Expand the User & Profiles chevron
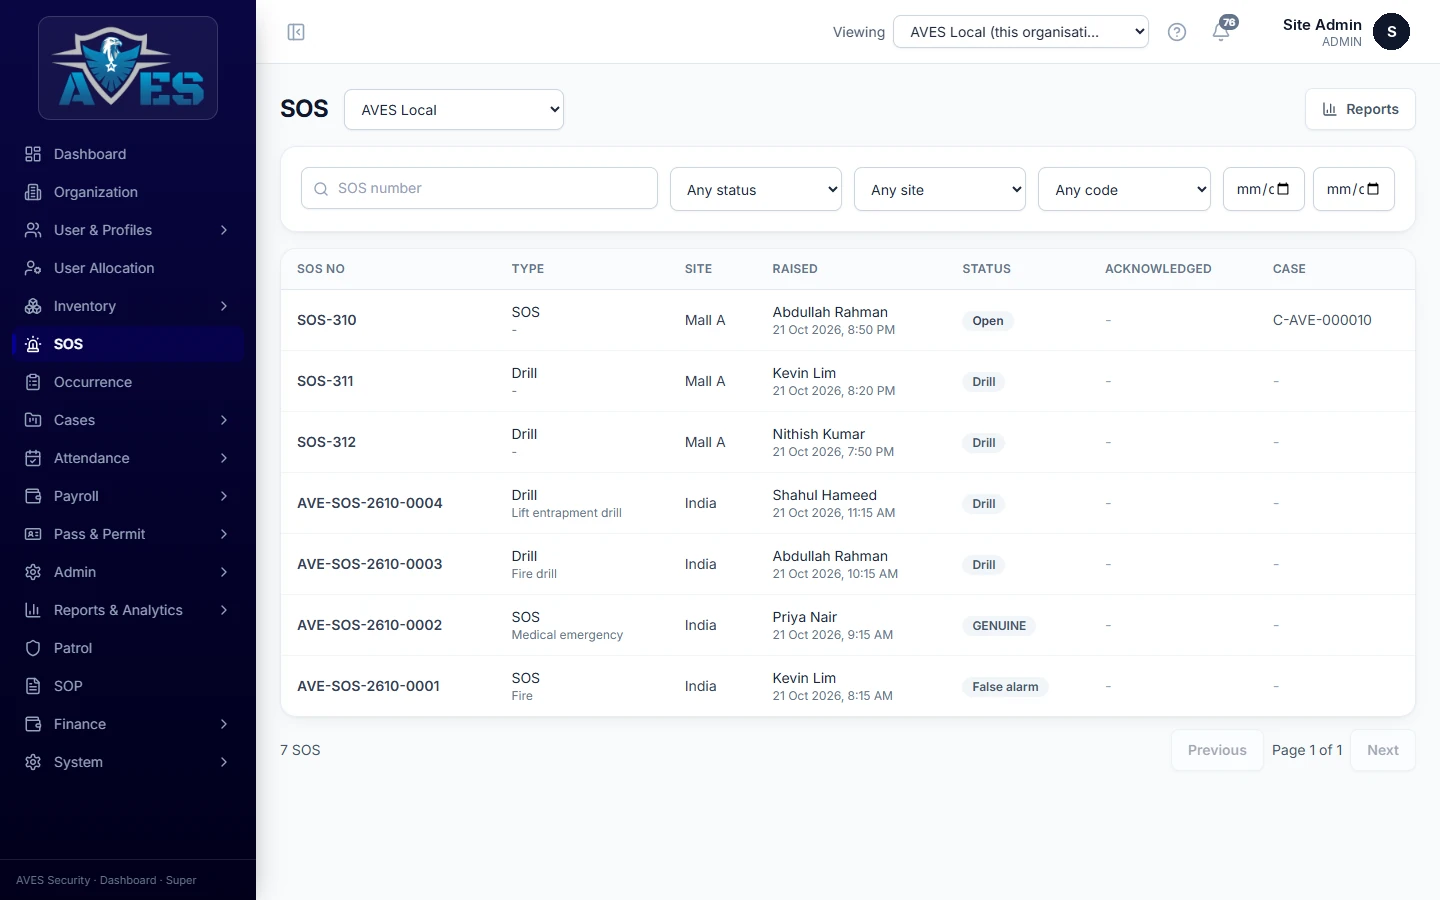1440x900 pixels. (x=224, y=230)
